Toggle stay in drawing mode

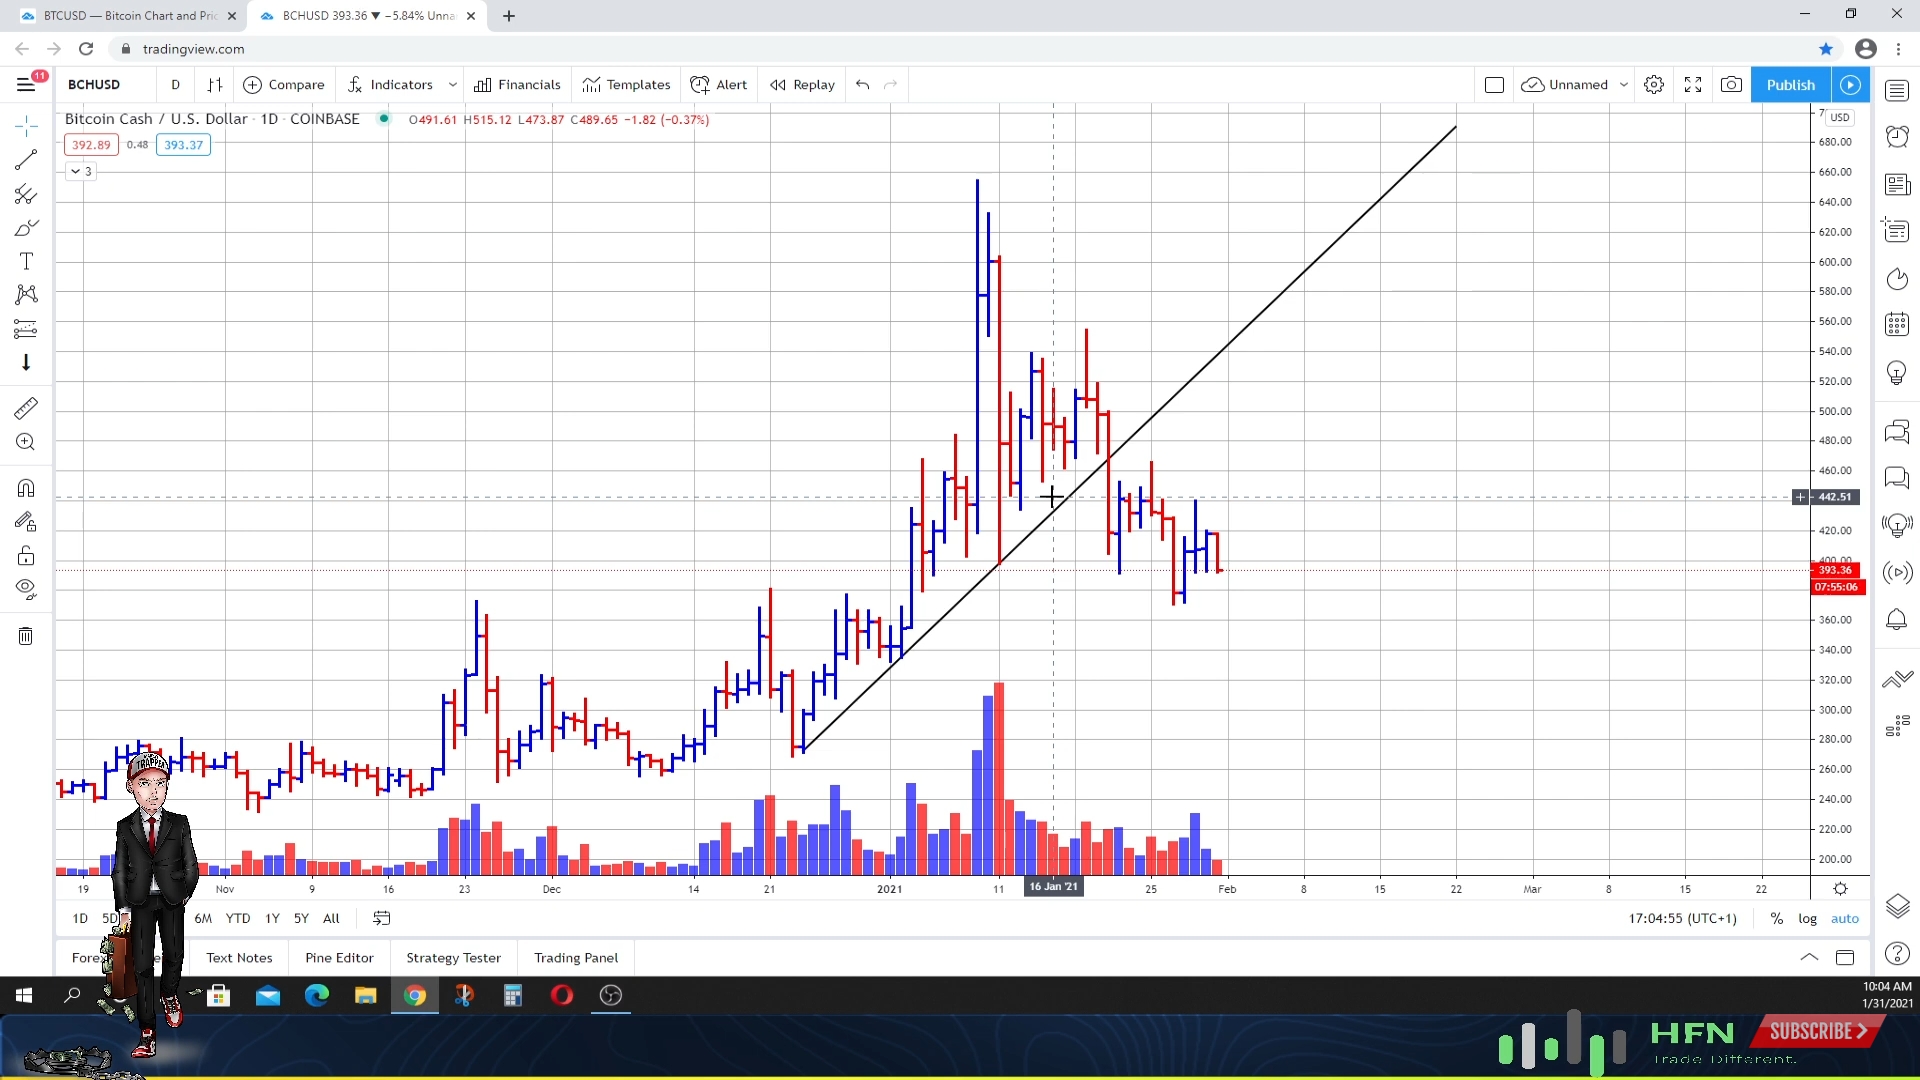[x=26, y=522]
